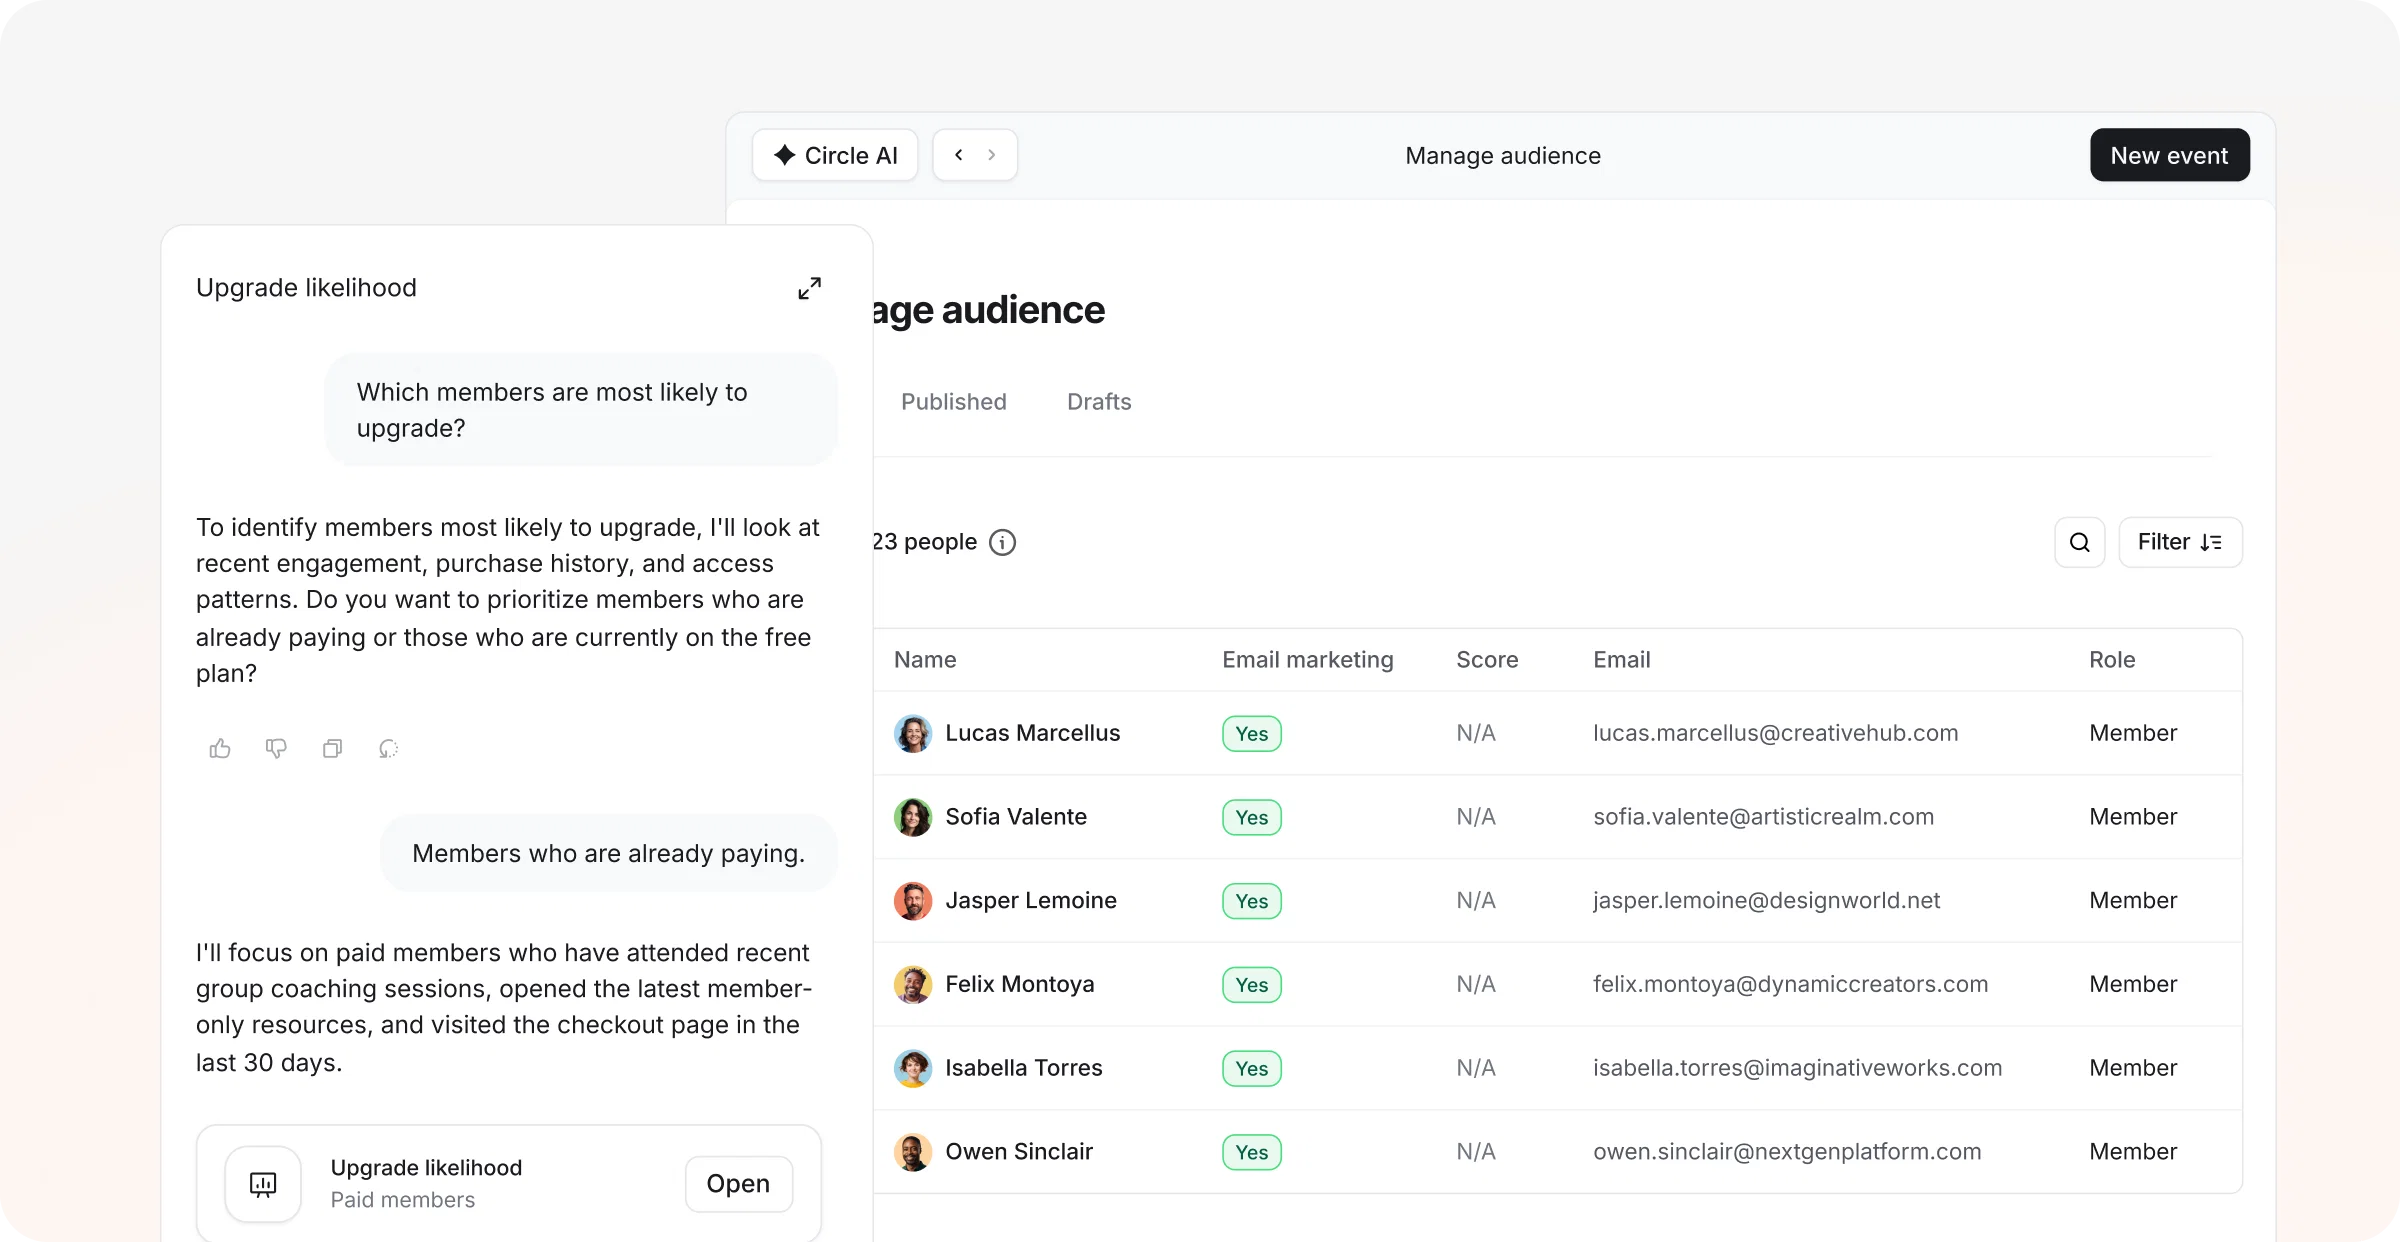Click the Name column header
2400x1242 pixels.
coord(925,660)
